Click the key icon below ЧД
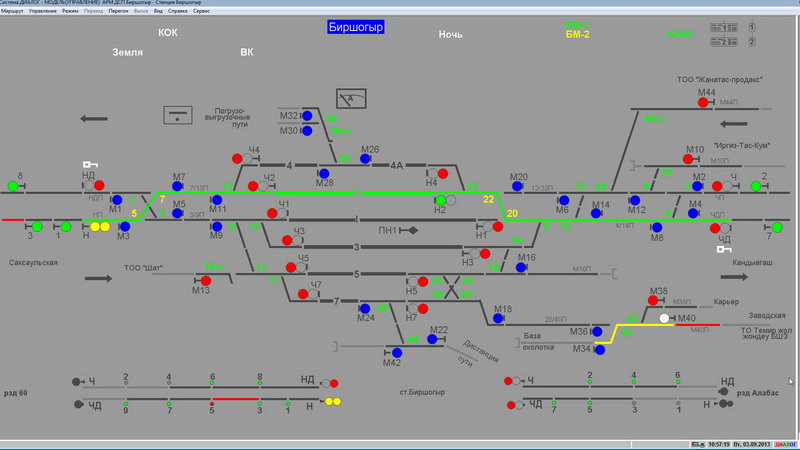The width and height of the screenshot is (800, 450). pyautogui.click(x=724, y=249)
